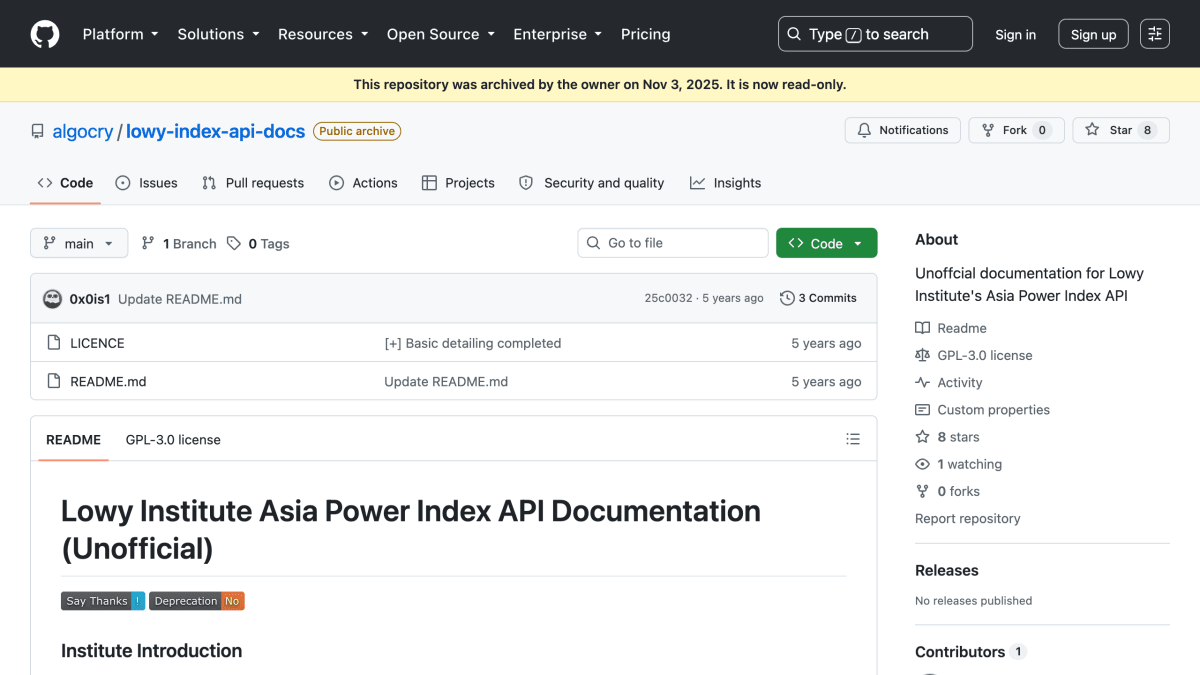This screenshot has height=675, width=1200.
Task: Open the lowy-index-api-docs repository link
Action: (215, 131)
